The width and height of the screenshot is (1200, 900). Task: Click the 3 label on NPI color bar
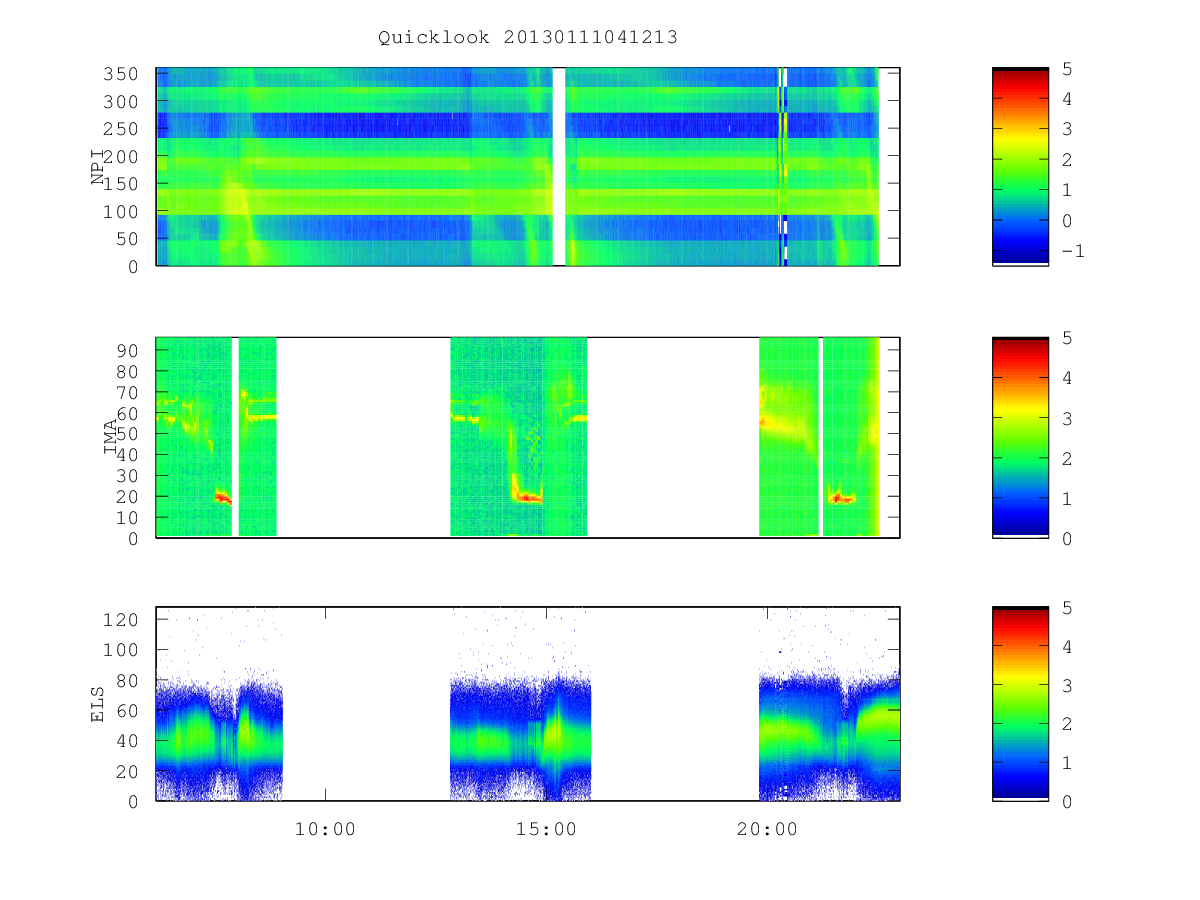[1066, 129]
